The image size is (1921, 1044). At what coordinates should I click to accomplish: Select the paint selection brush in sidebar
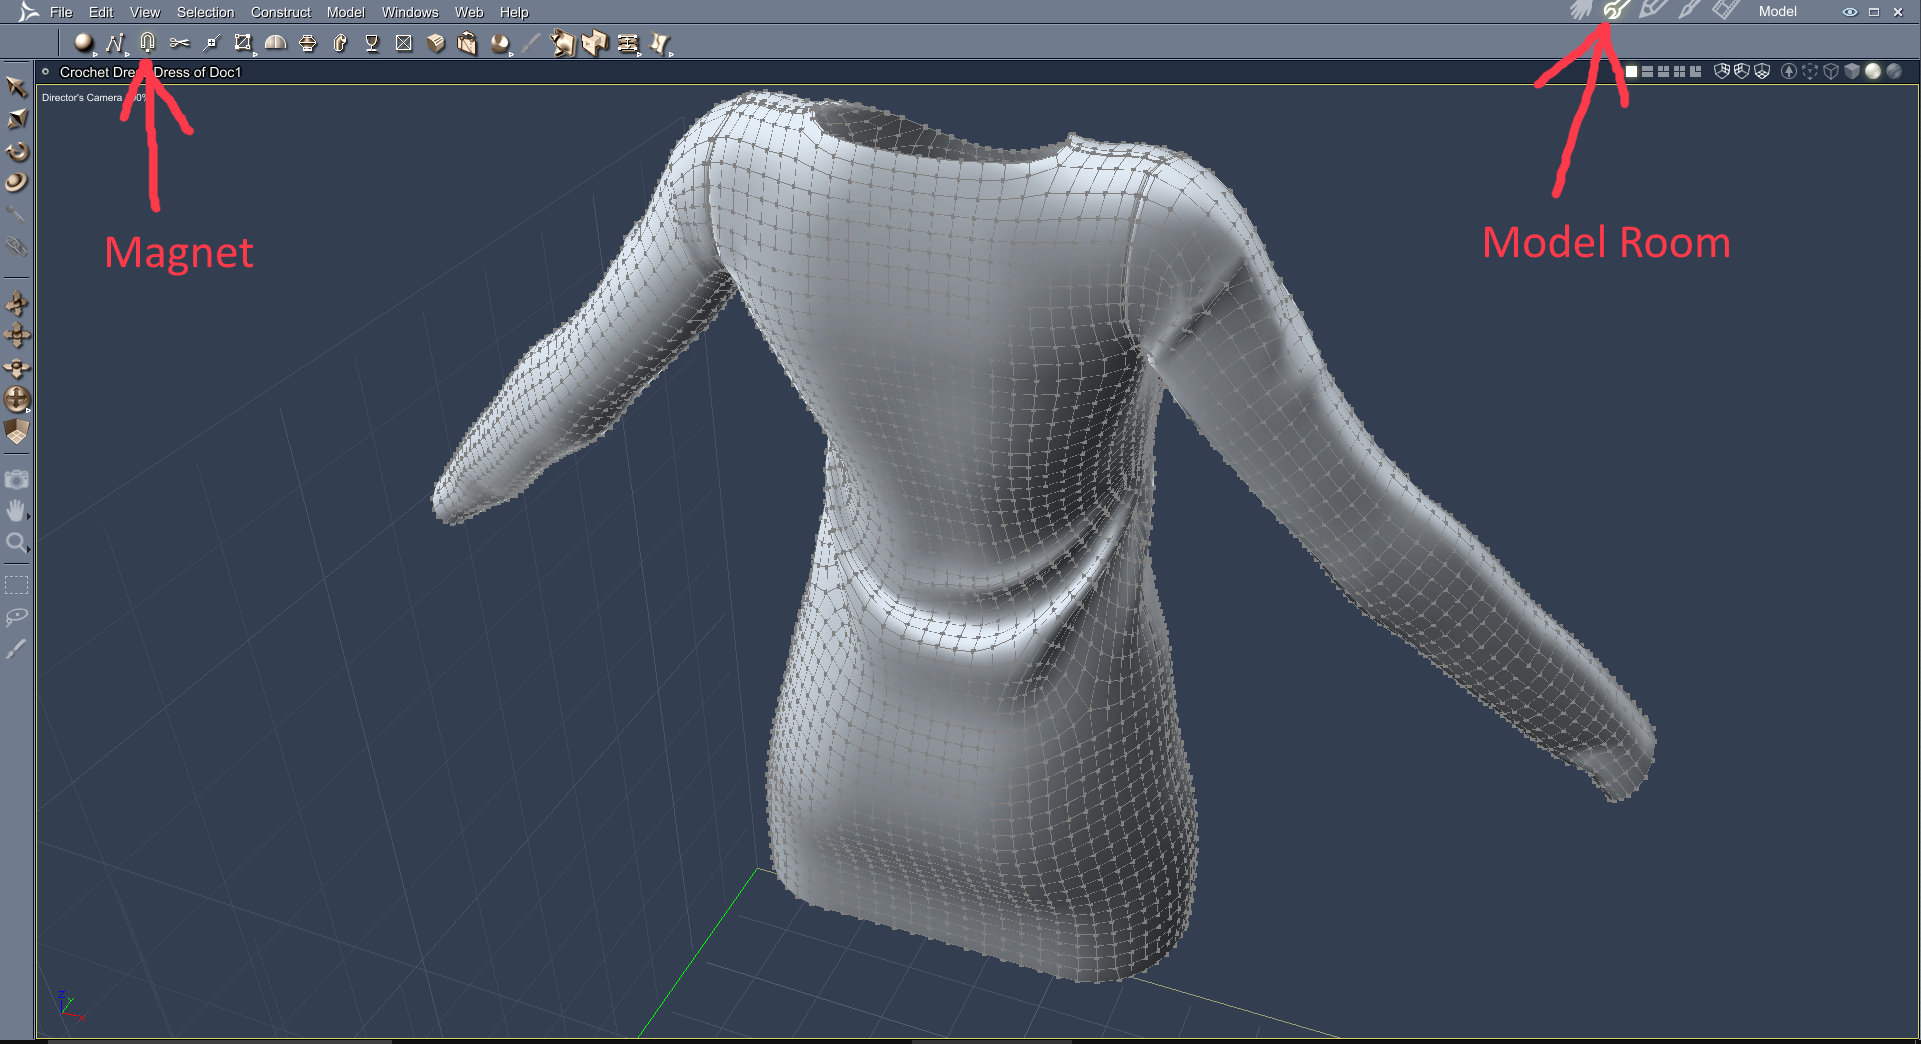(16, 649)
